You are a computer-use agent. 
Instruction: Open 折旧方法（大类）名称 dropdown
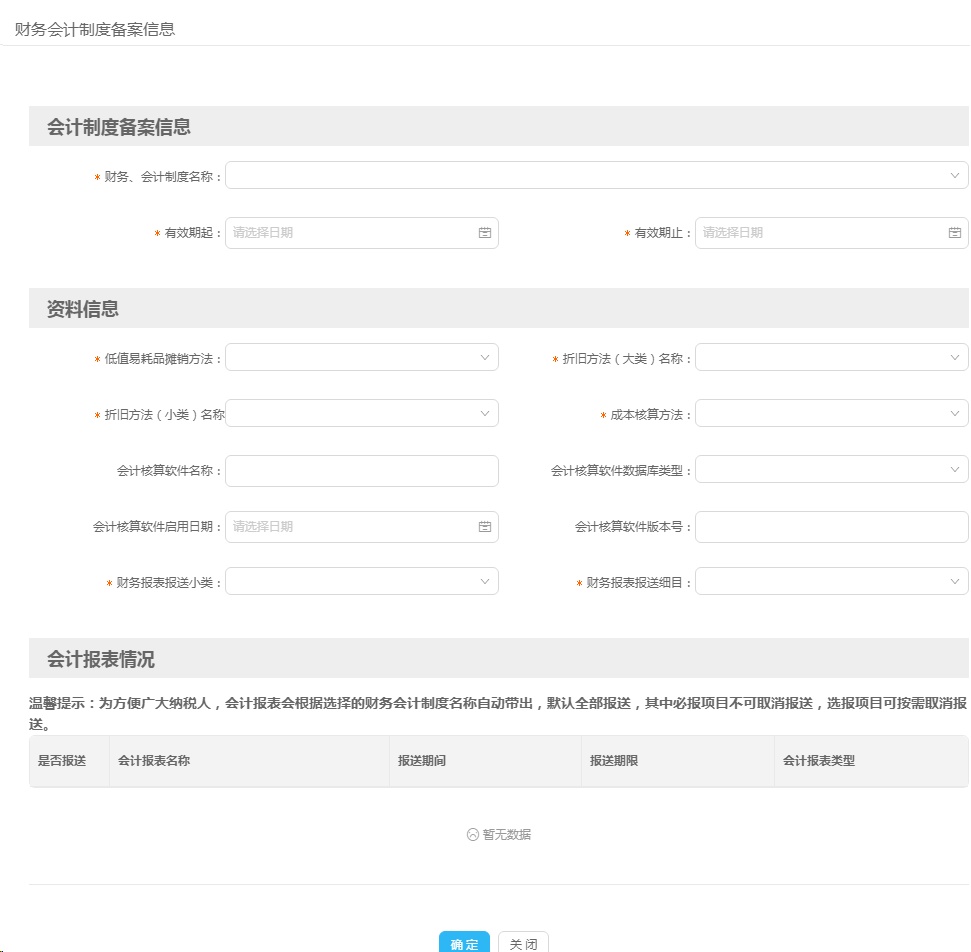tap(831, 358)
